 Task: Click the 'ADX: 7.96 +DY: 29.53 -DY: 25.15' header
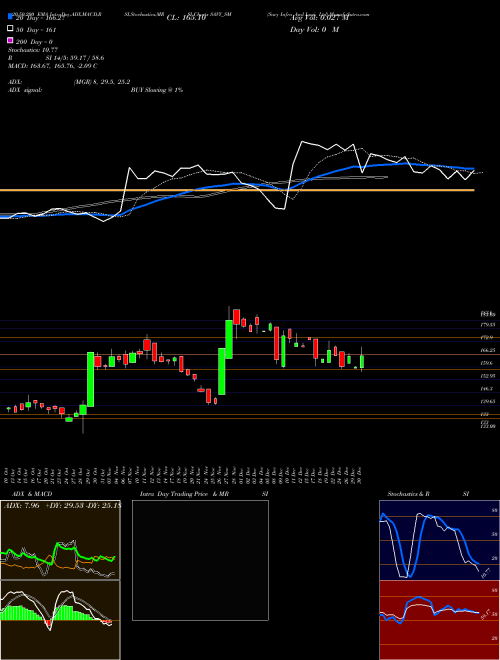tap(63, 505)
